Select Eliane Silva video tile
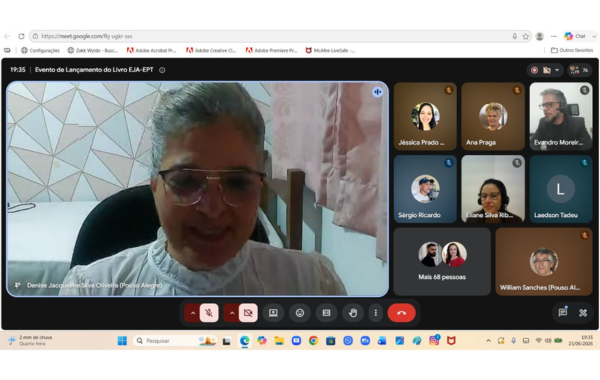The image size is (600, 380). (493, 189)
